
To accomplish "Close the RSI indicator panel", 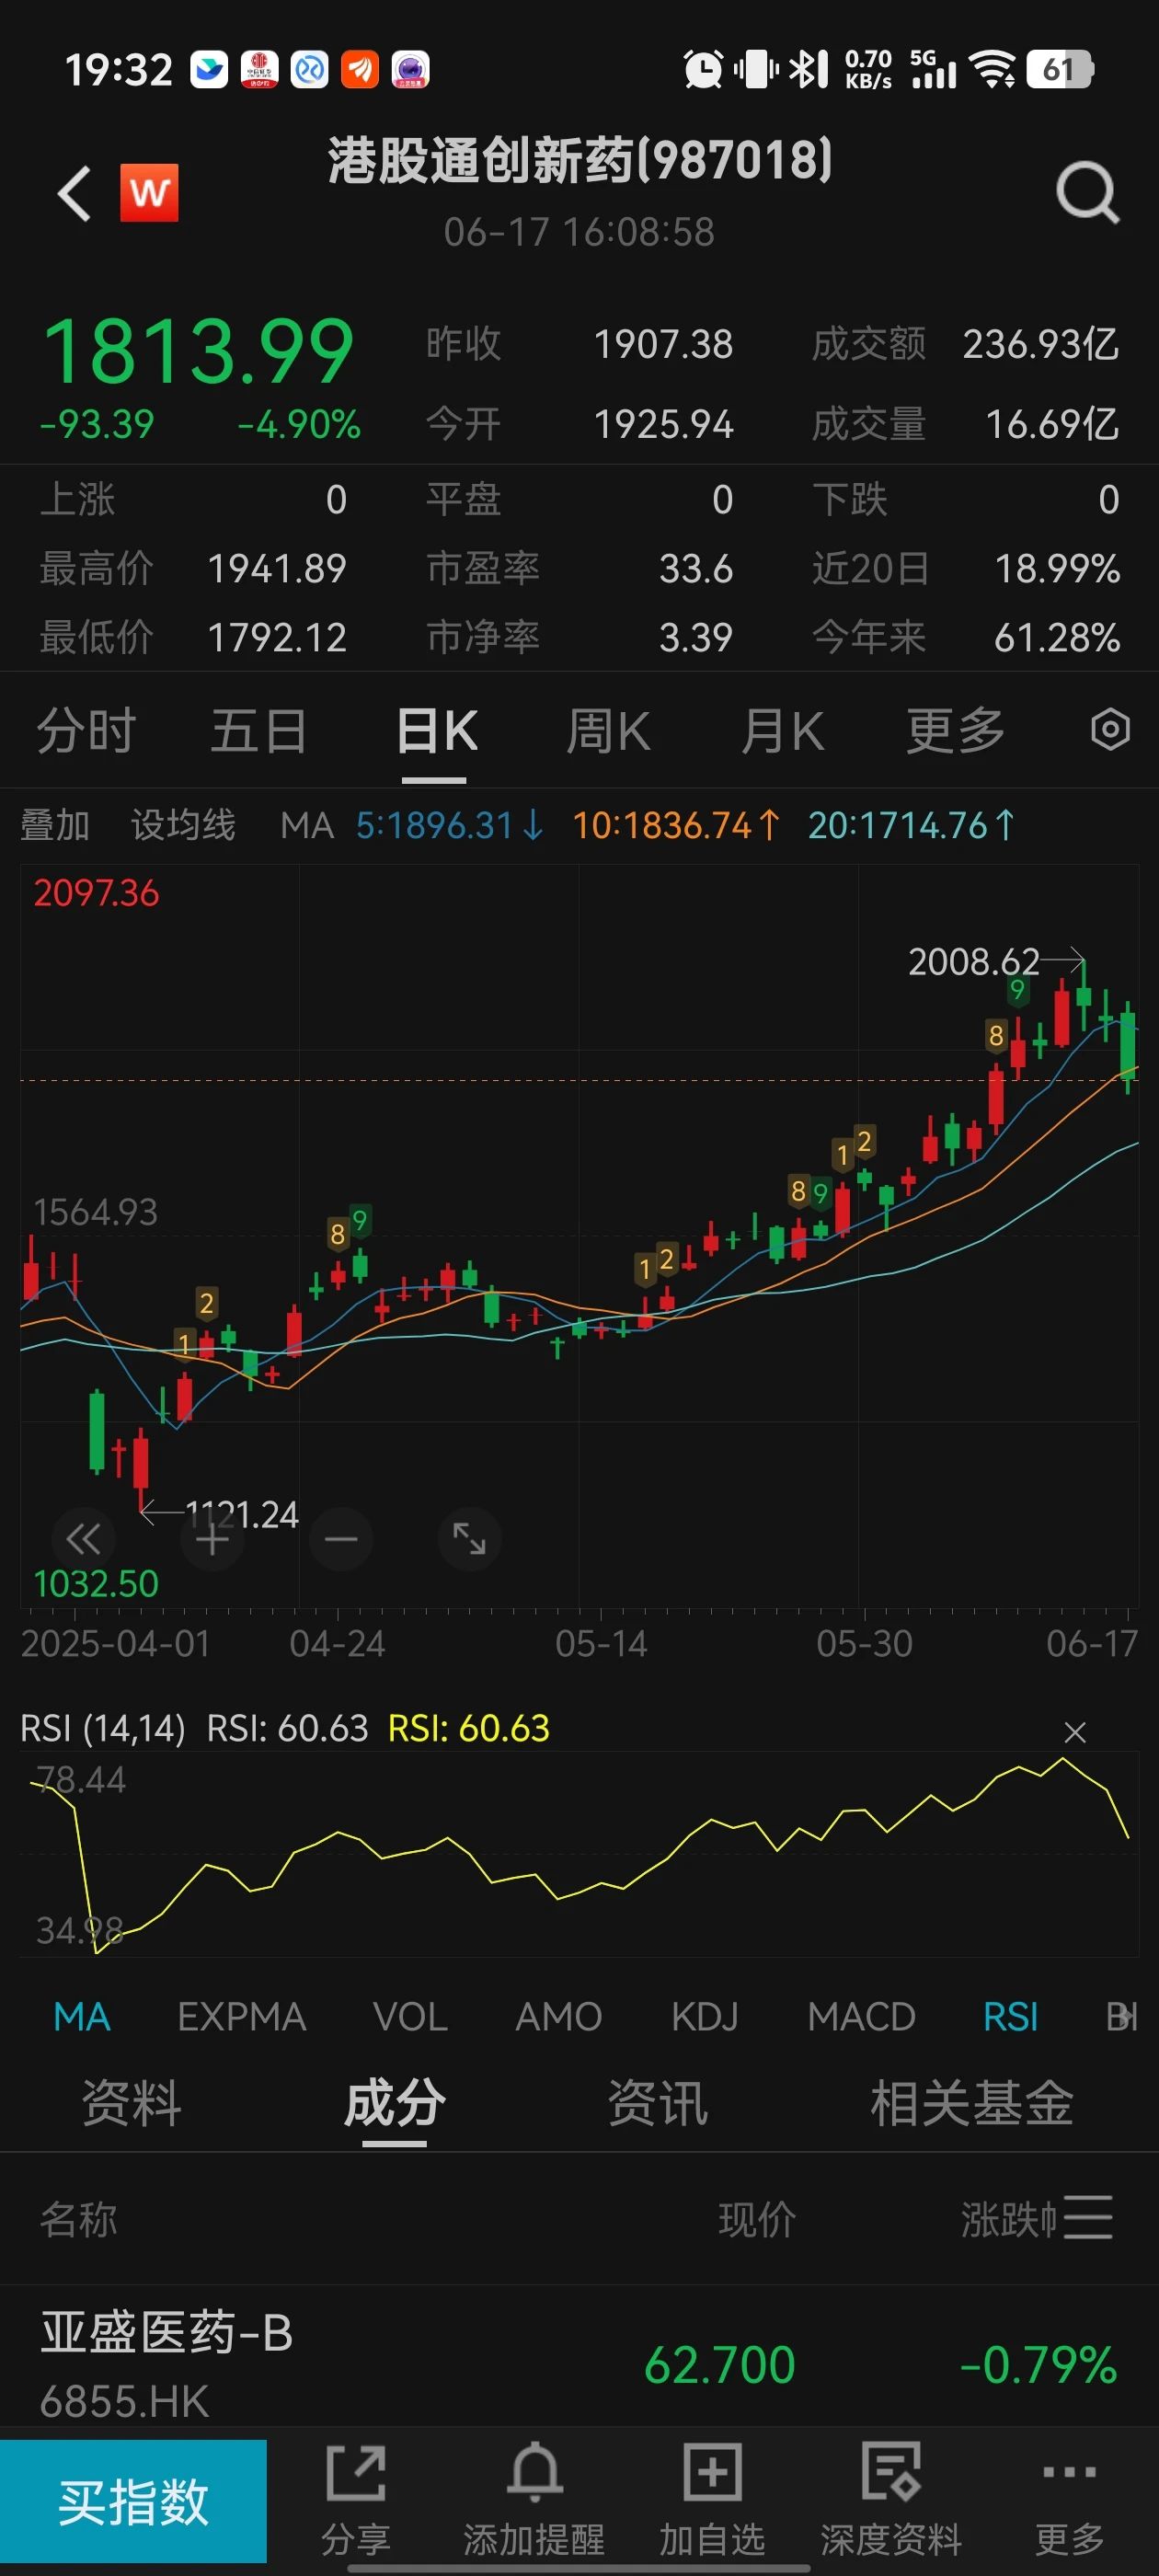I will tap(1075, 1732).
